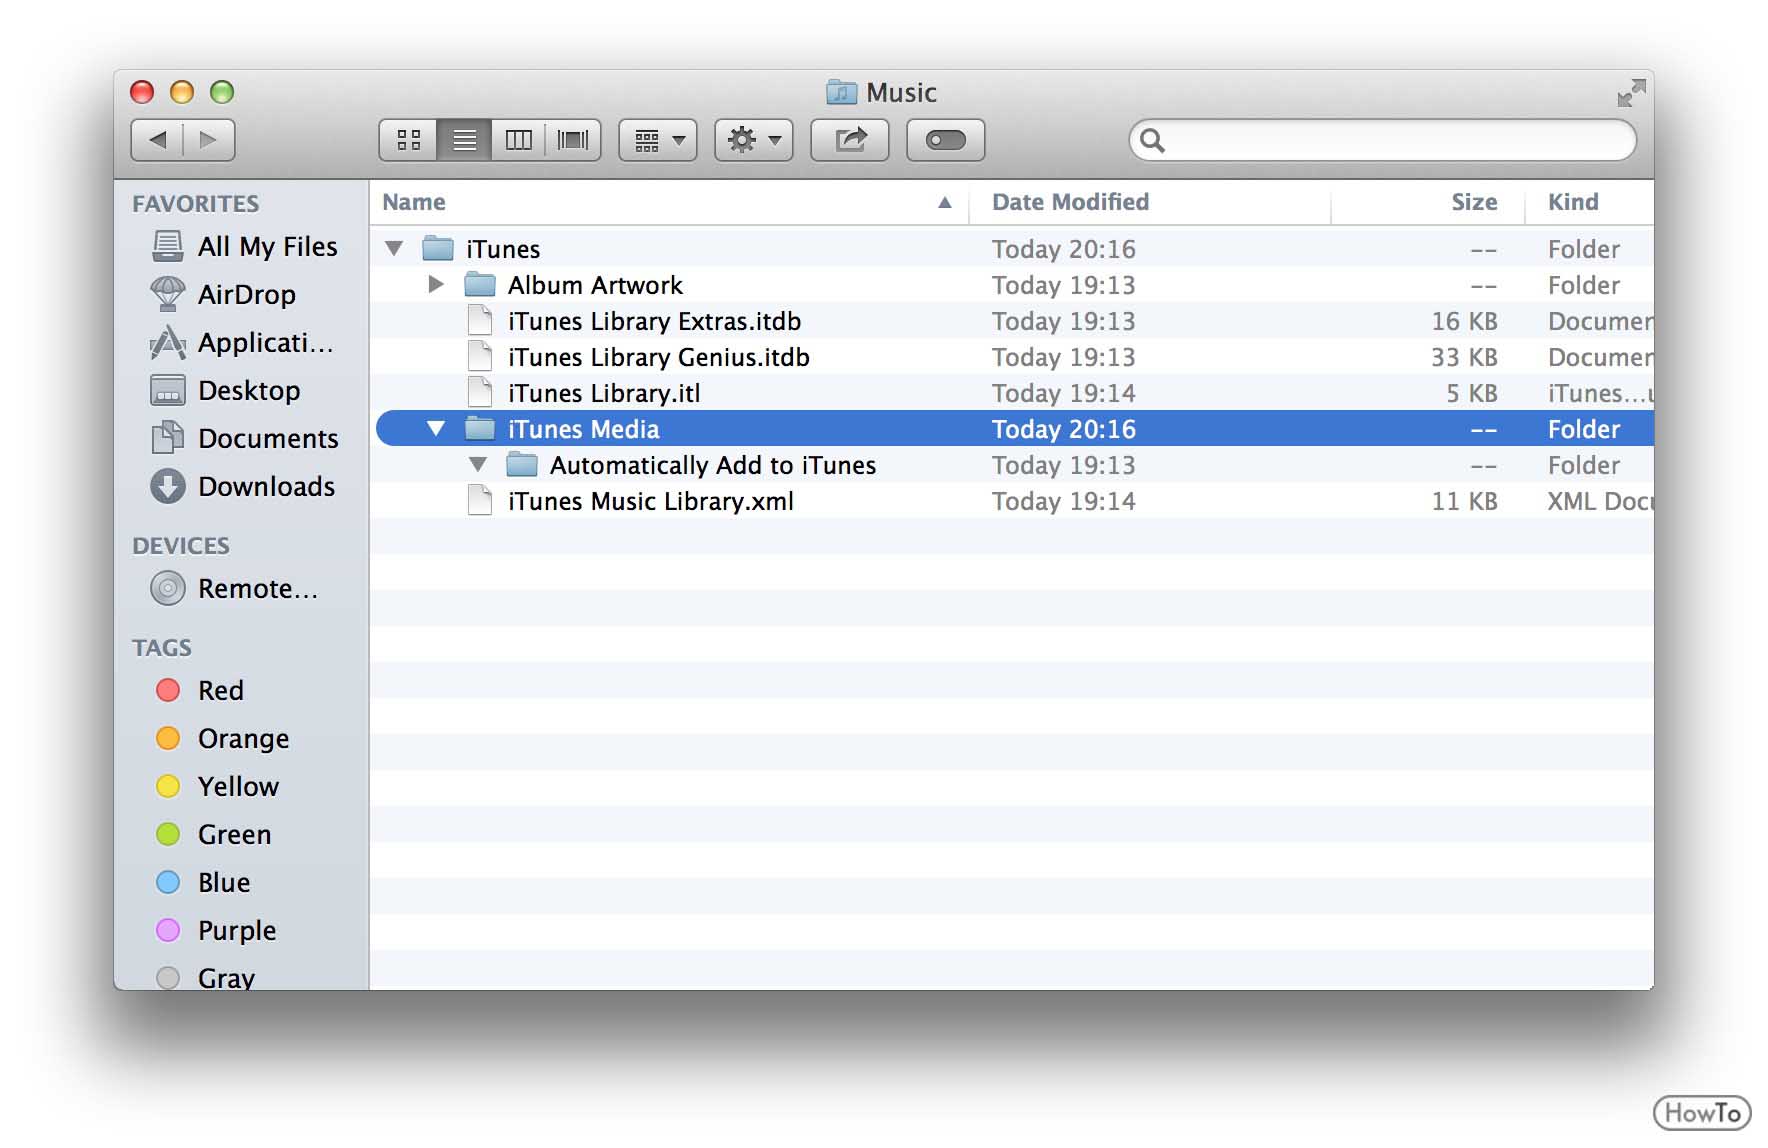Open Applications in the sidebar

coord(241,342)
